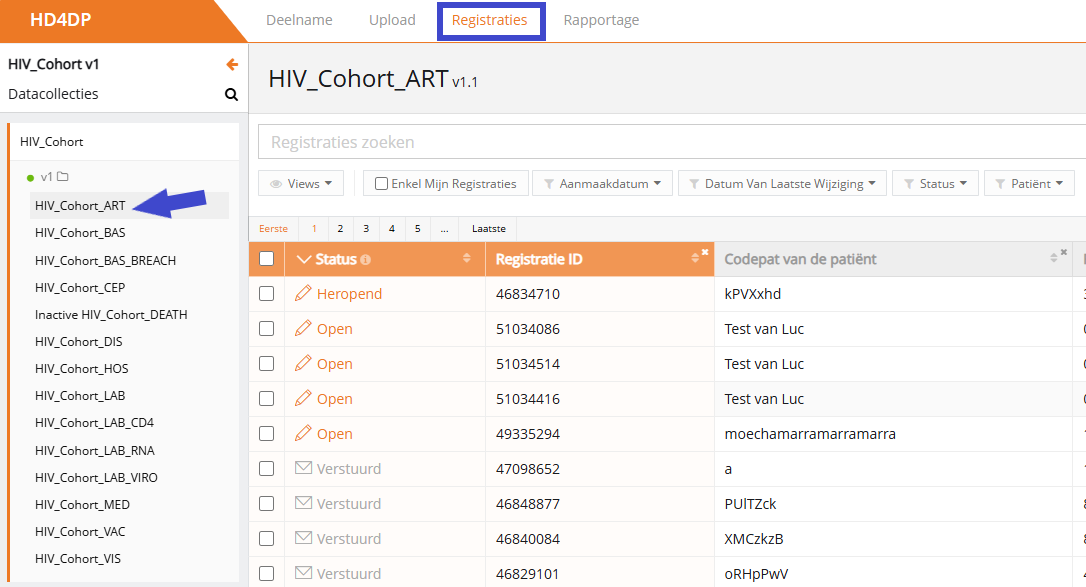This screenshot has height=587, width=1086.
Task: Click the Status column info icon
Action: click(365, 260)
